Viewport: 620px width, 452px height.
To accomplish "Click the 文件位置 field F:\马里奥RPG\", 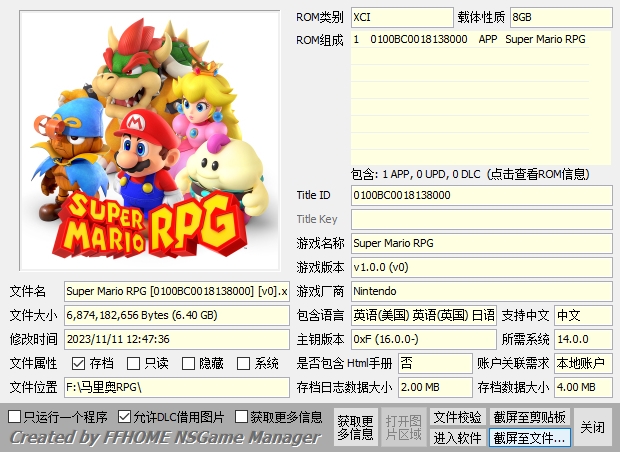I will tap(177, 387).
